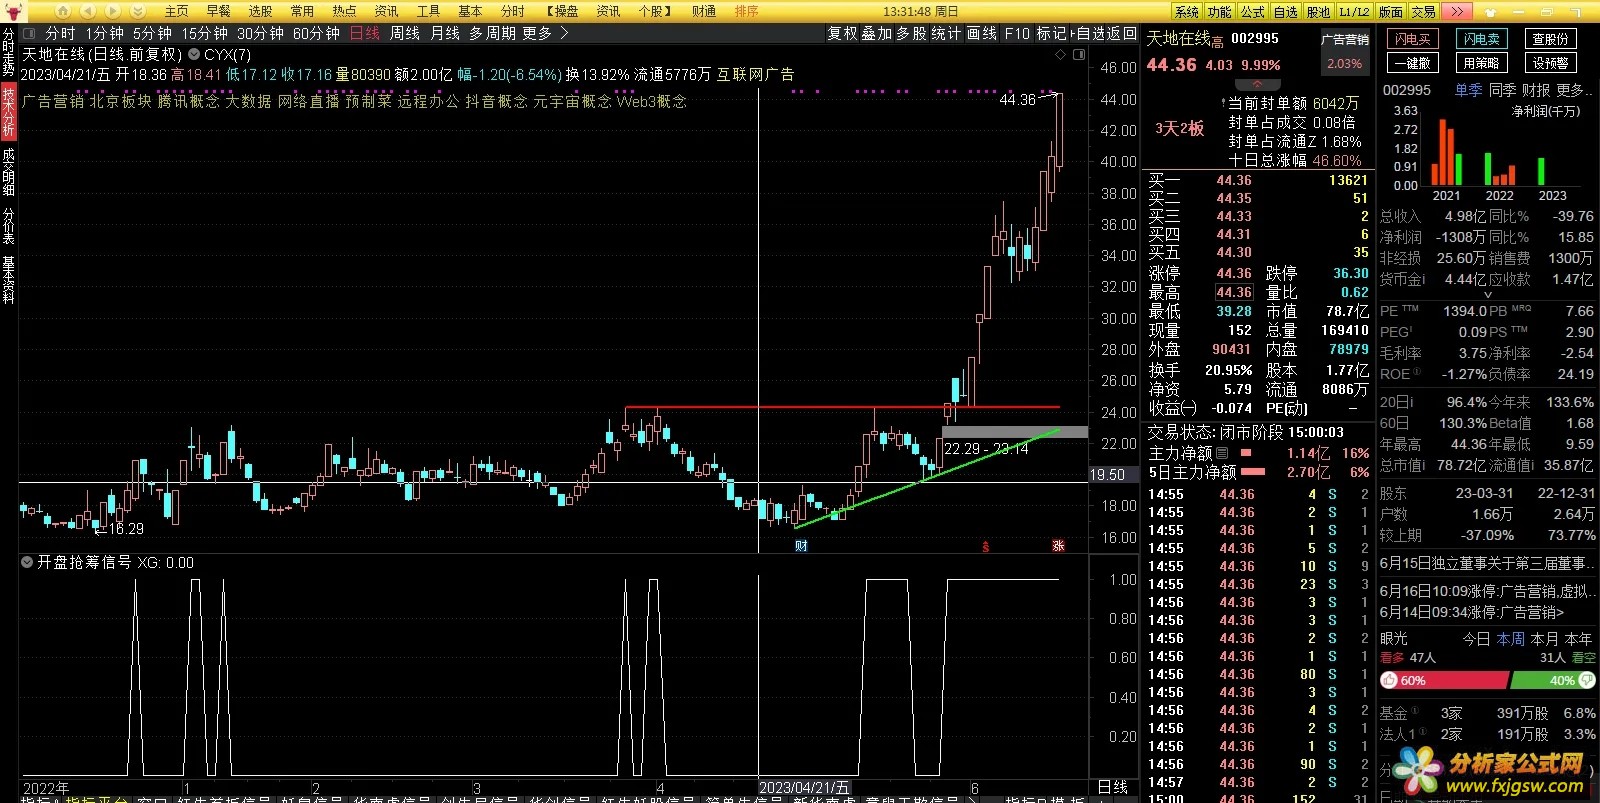Viewport: 1600px width, 803px height.
Task: Click 广告营销 sector box
Action: 1344,54
